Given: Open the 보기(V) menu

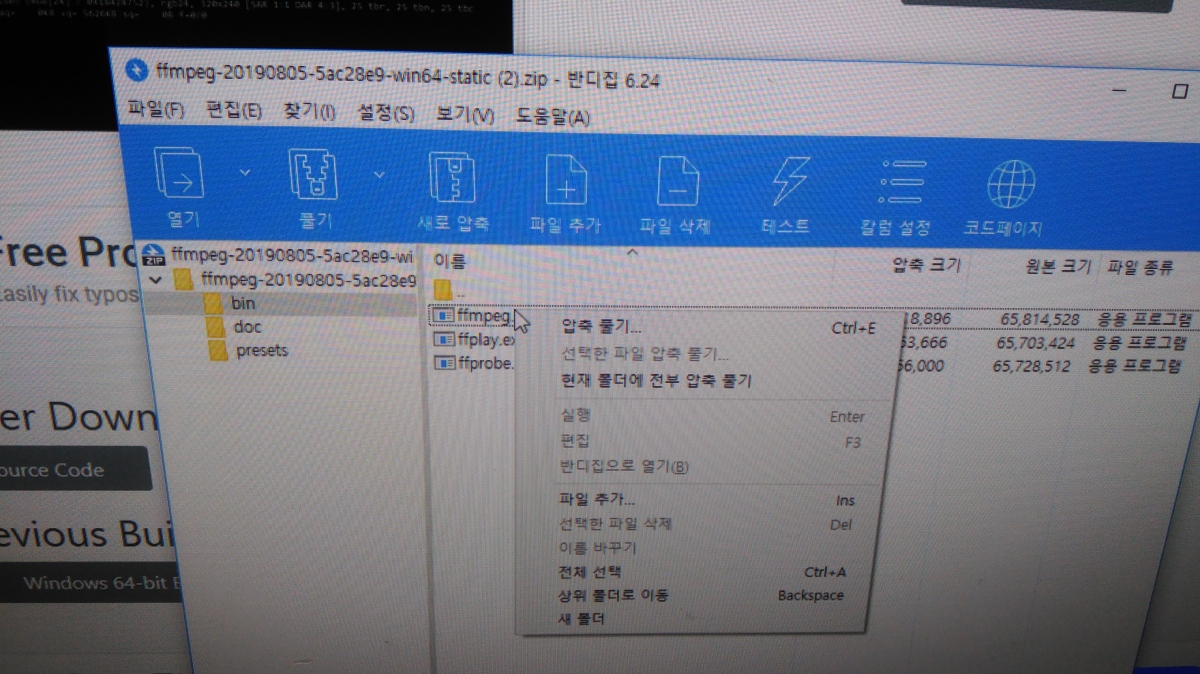Looking at the screenshot, I should pyautogui.click(x=465, y=116).
